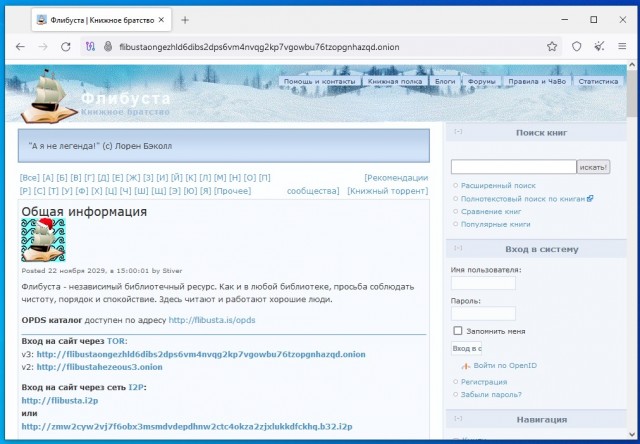Open the Регистрация link
Screen dimensions: 640x444
484,382
